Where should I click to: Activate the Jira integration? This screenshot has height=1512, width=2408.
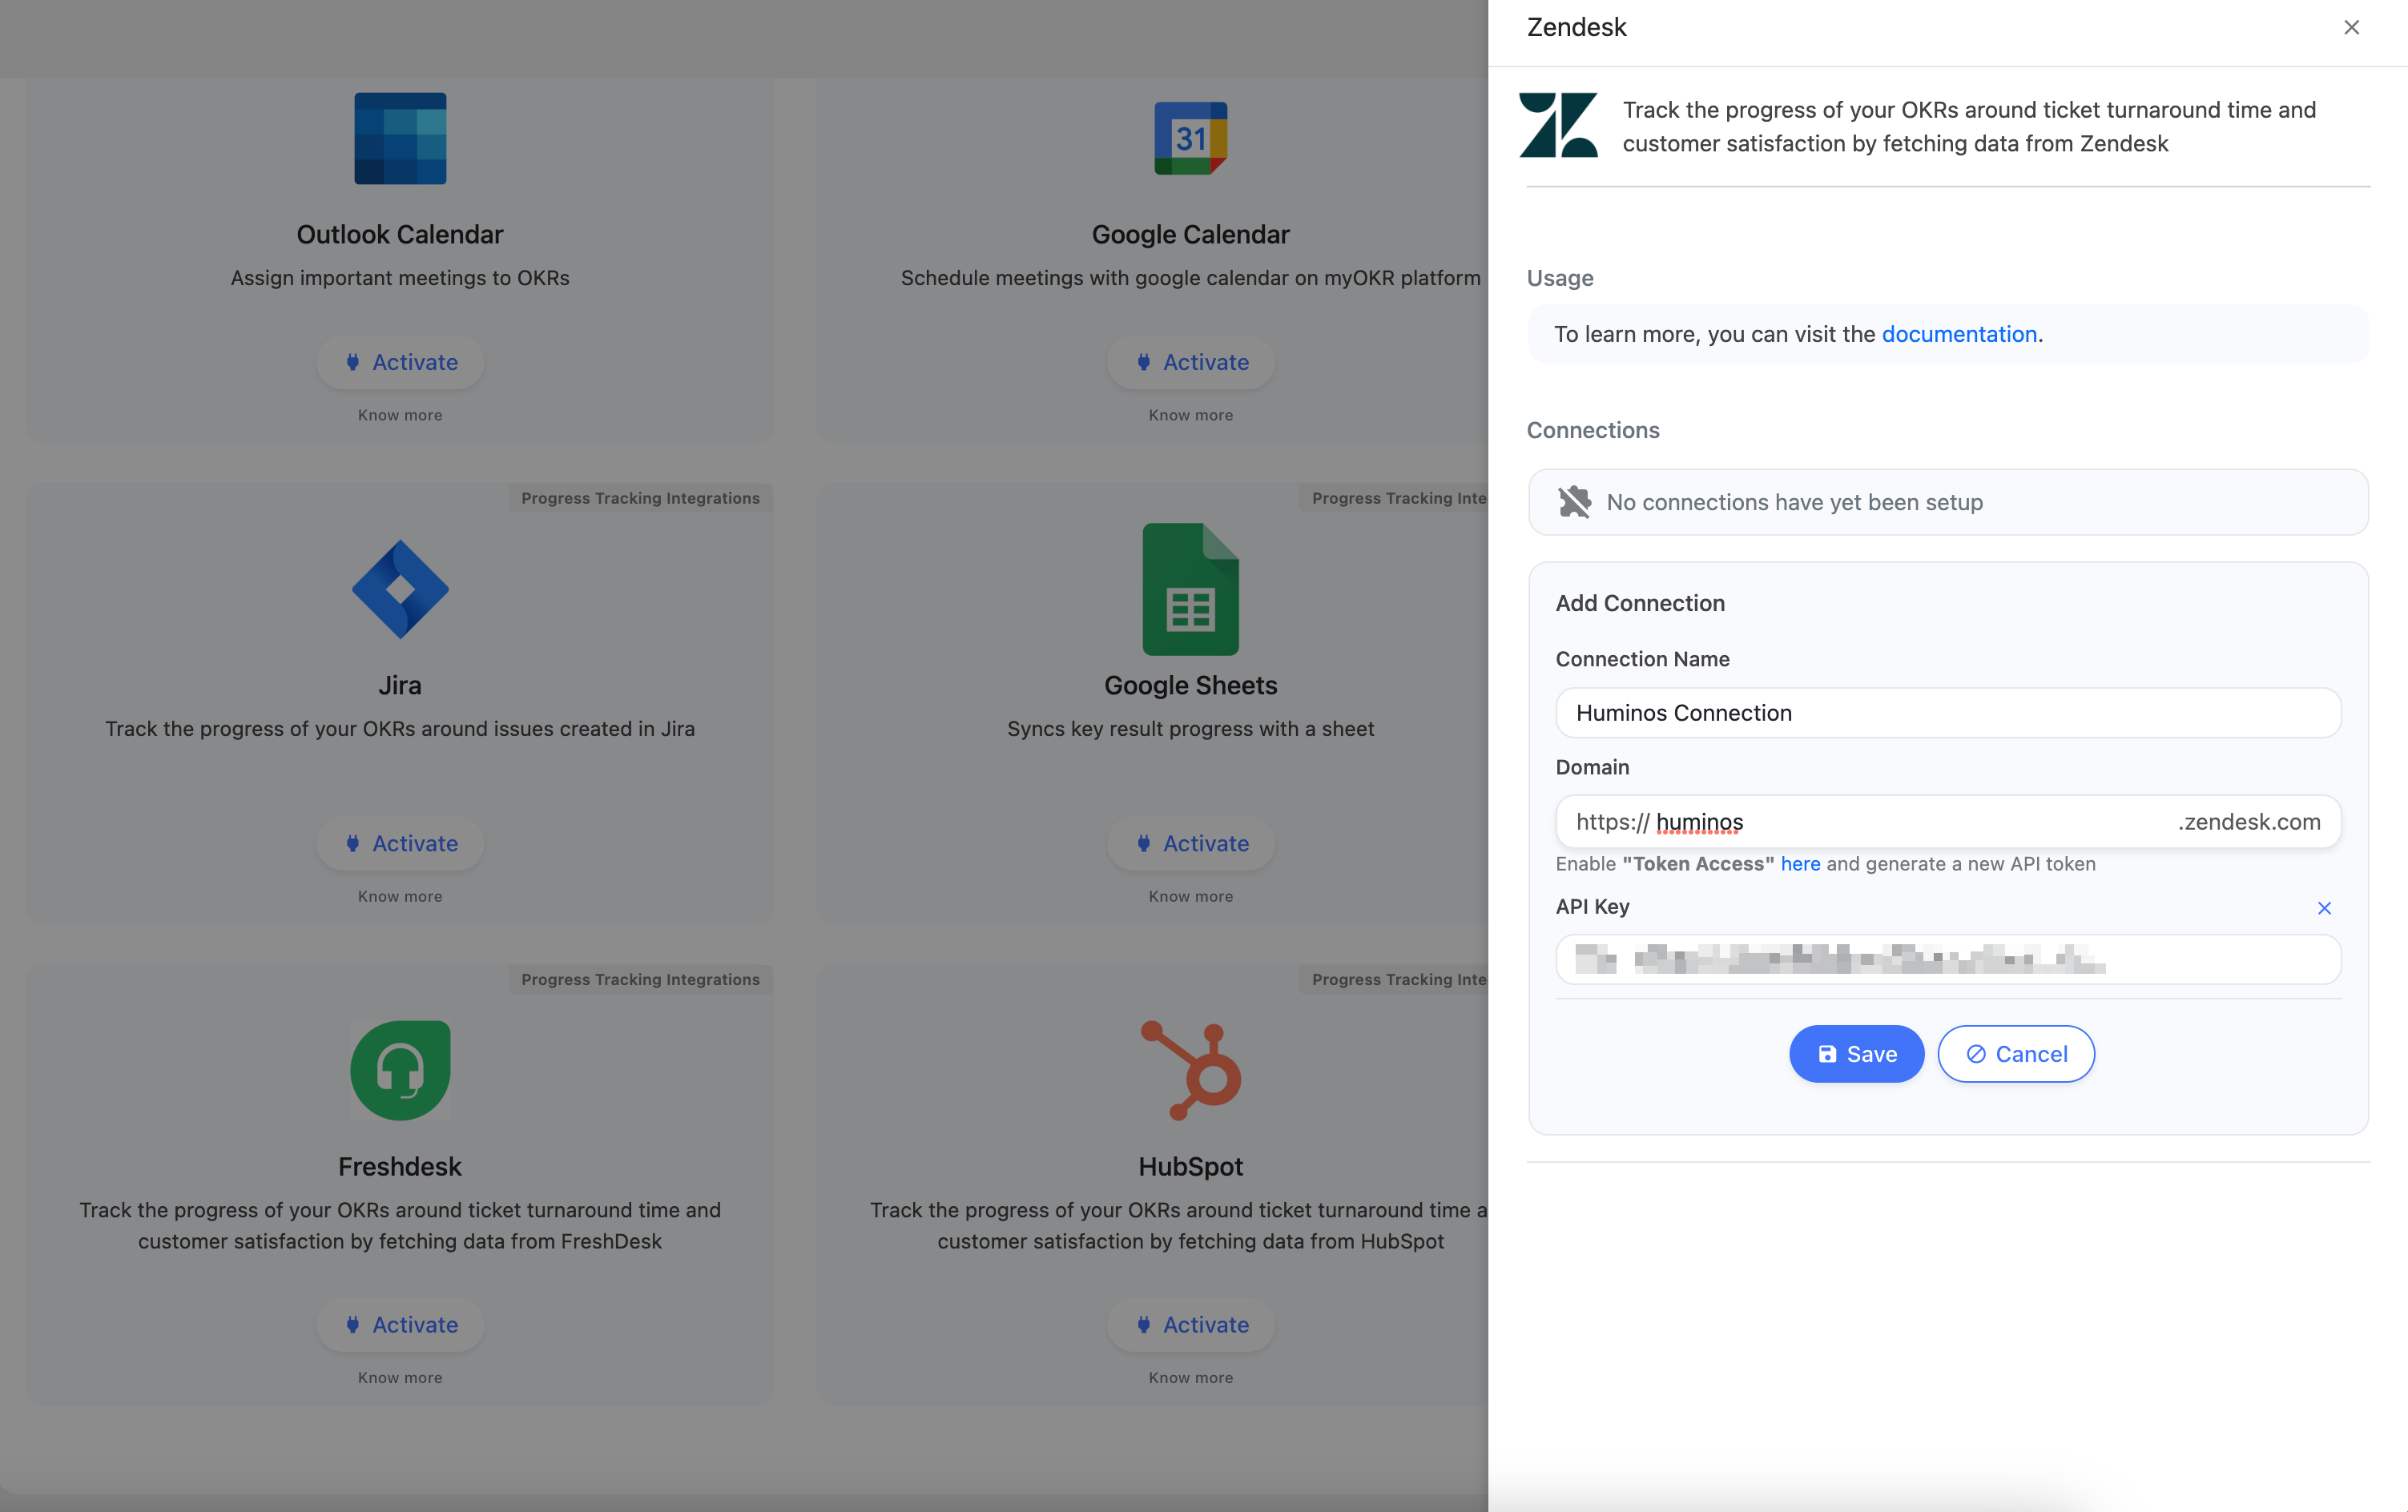tap(400, 843)
